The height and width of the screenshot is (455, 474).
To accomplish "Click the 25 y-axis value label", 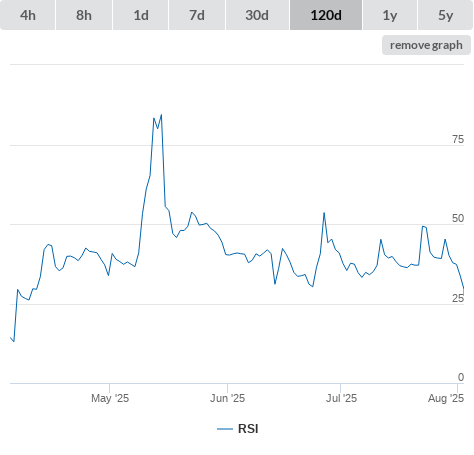I will pyautogui.click(x=458, y=298).
